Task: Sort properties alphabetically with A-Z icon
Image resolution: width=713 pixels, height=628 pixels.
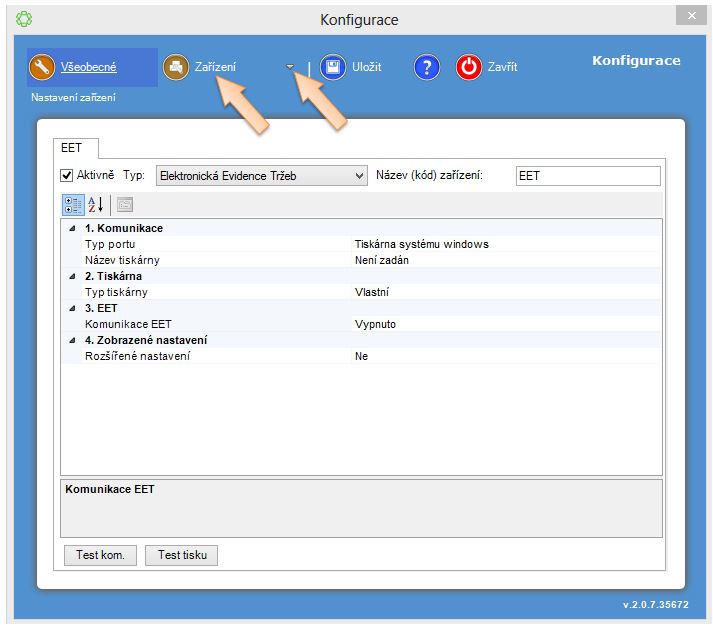Action: [x=96, y=204]
